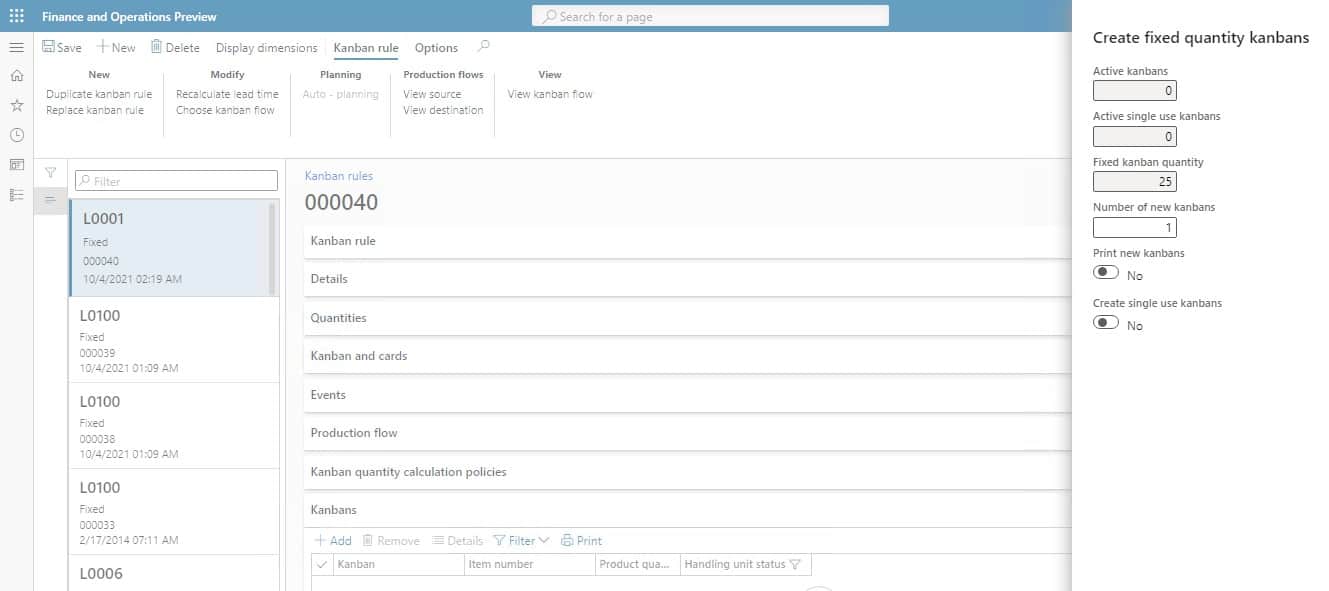1329x591 pixels.
Task: Expand the Kanban and cards section
Action: point(687,356)
